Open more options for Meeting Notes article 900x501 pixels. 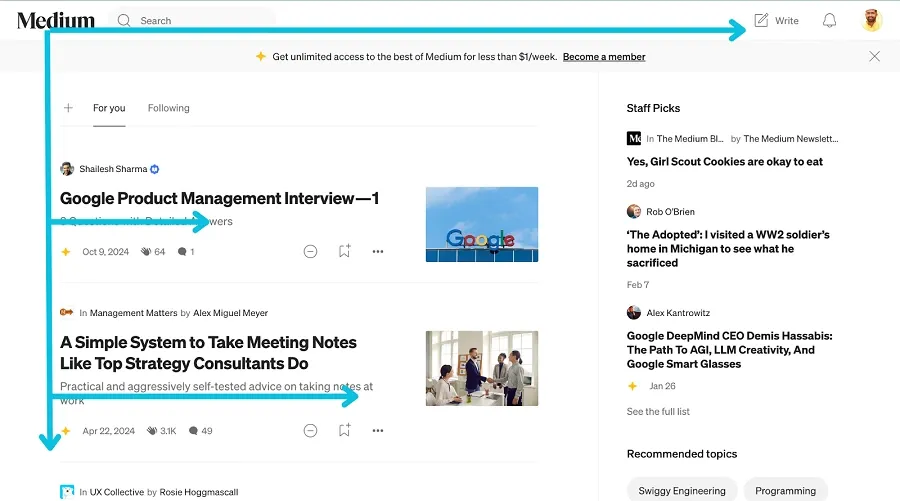[x=378, y=430]
